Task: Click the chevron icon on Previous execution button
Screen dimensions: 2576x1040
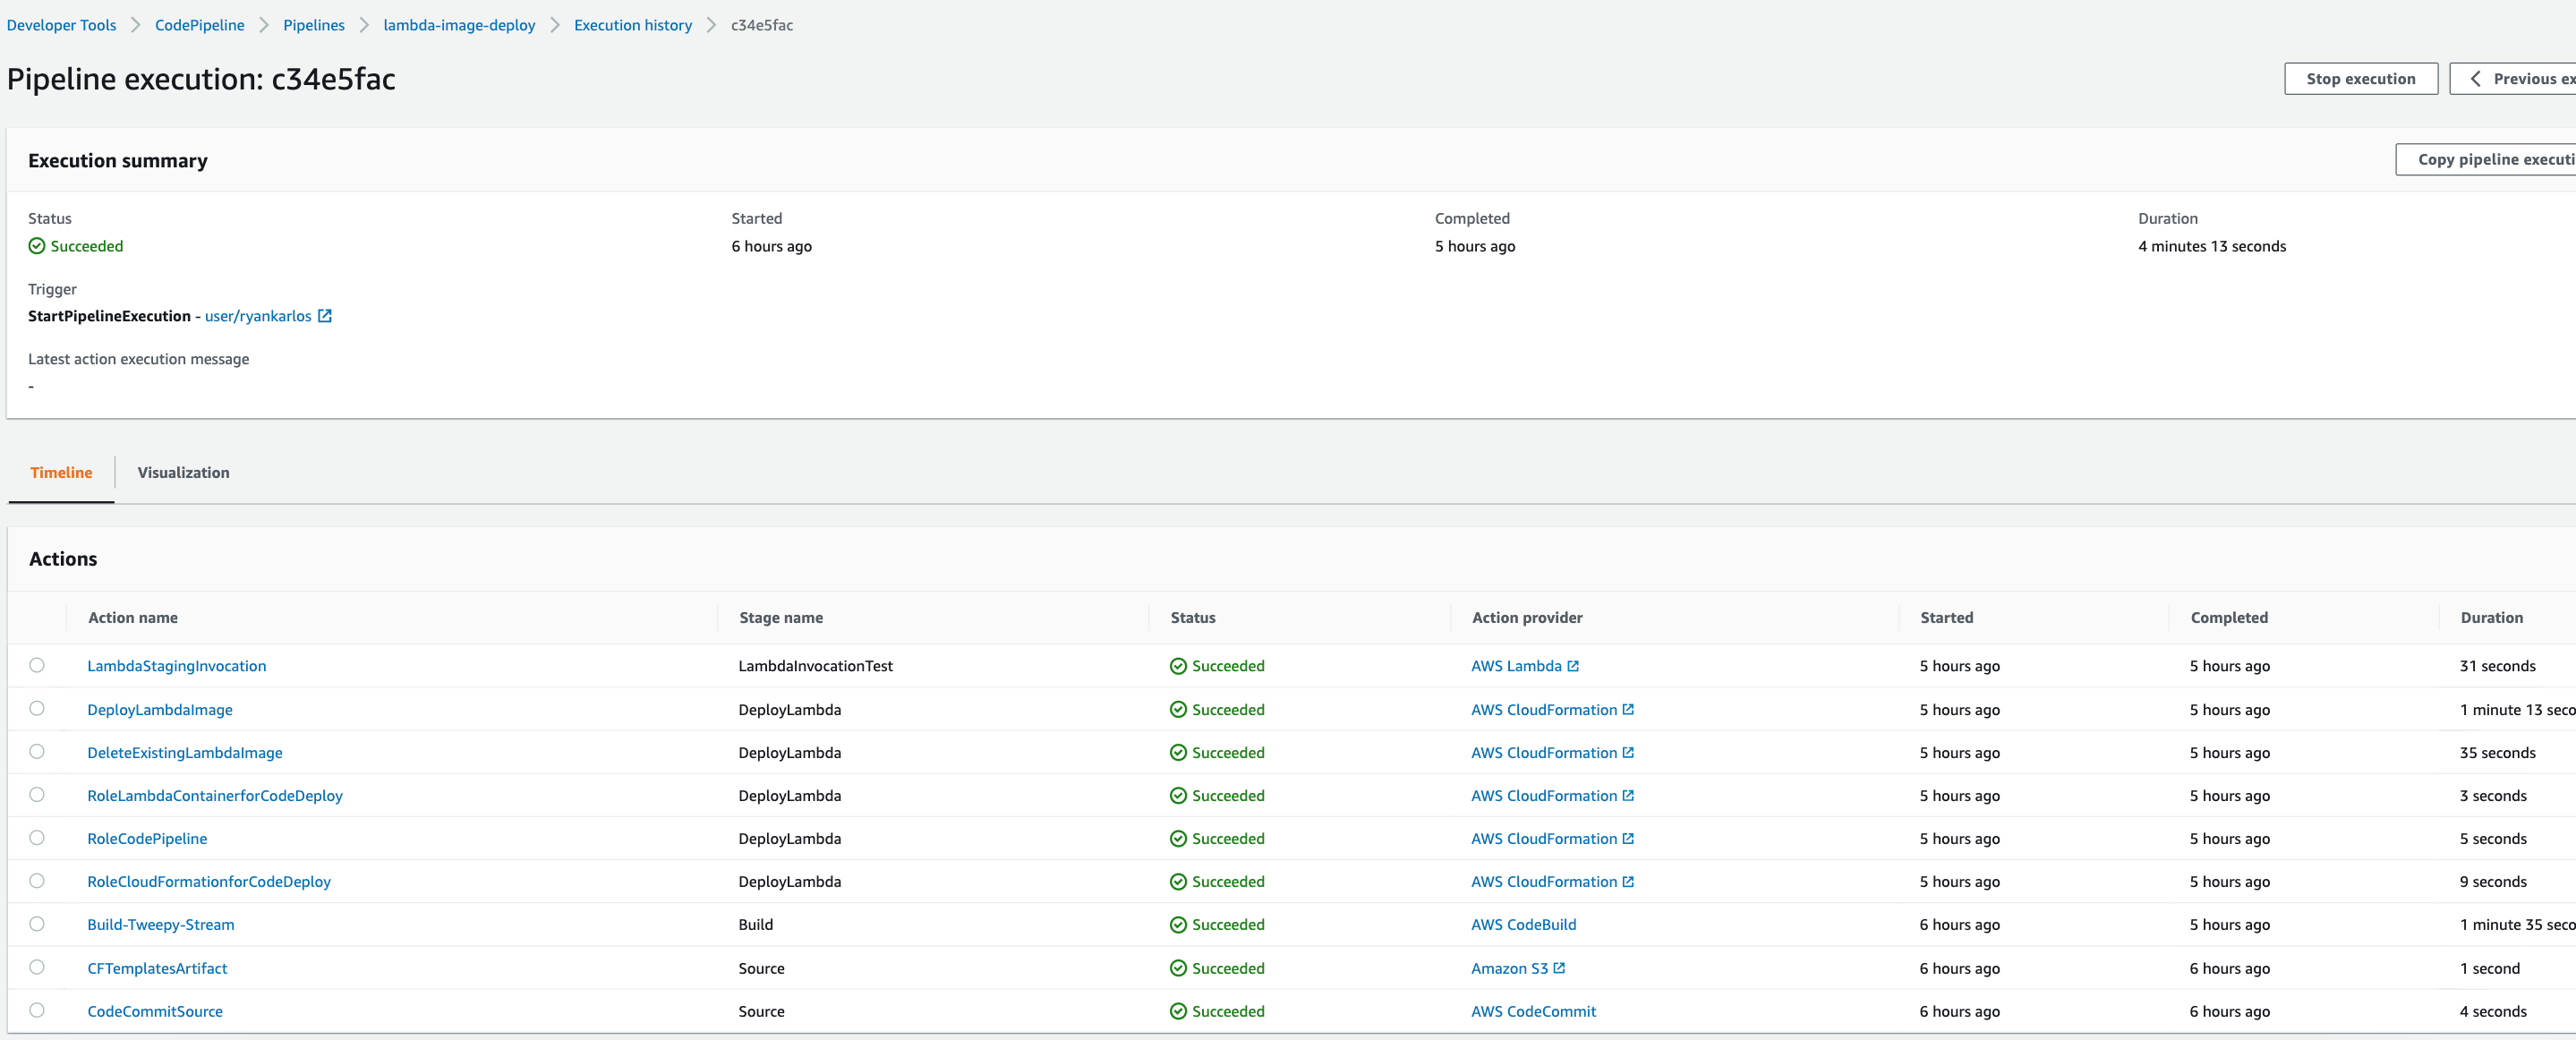Action: [x=2476, y=79]
